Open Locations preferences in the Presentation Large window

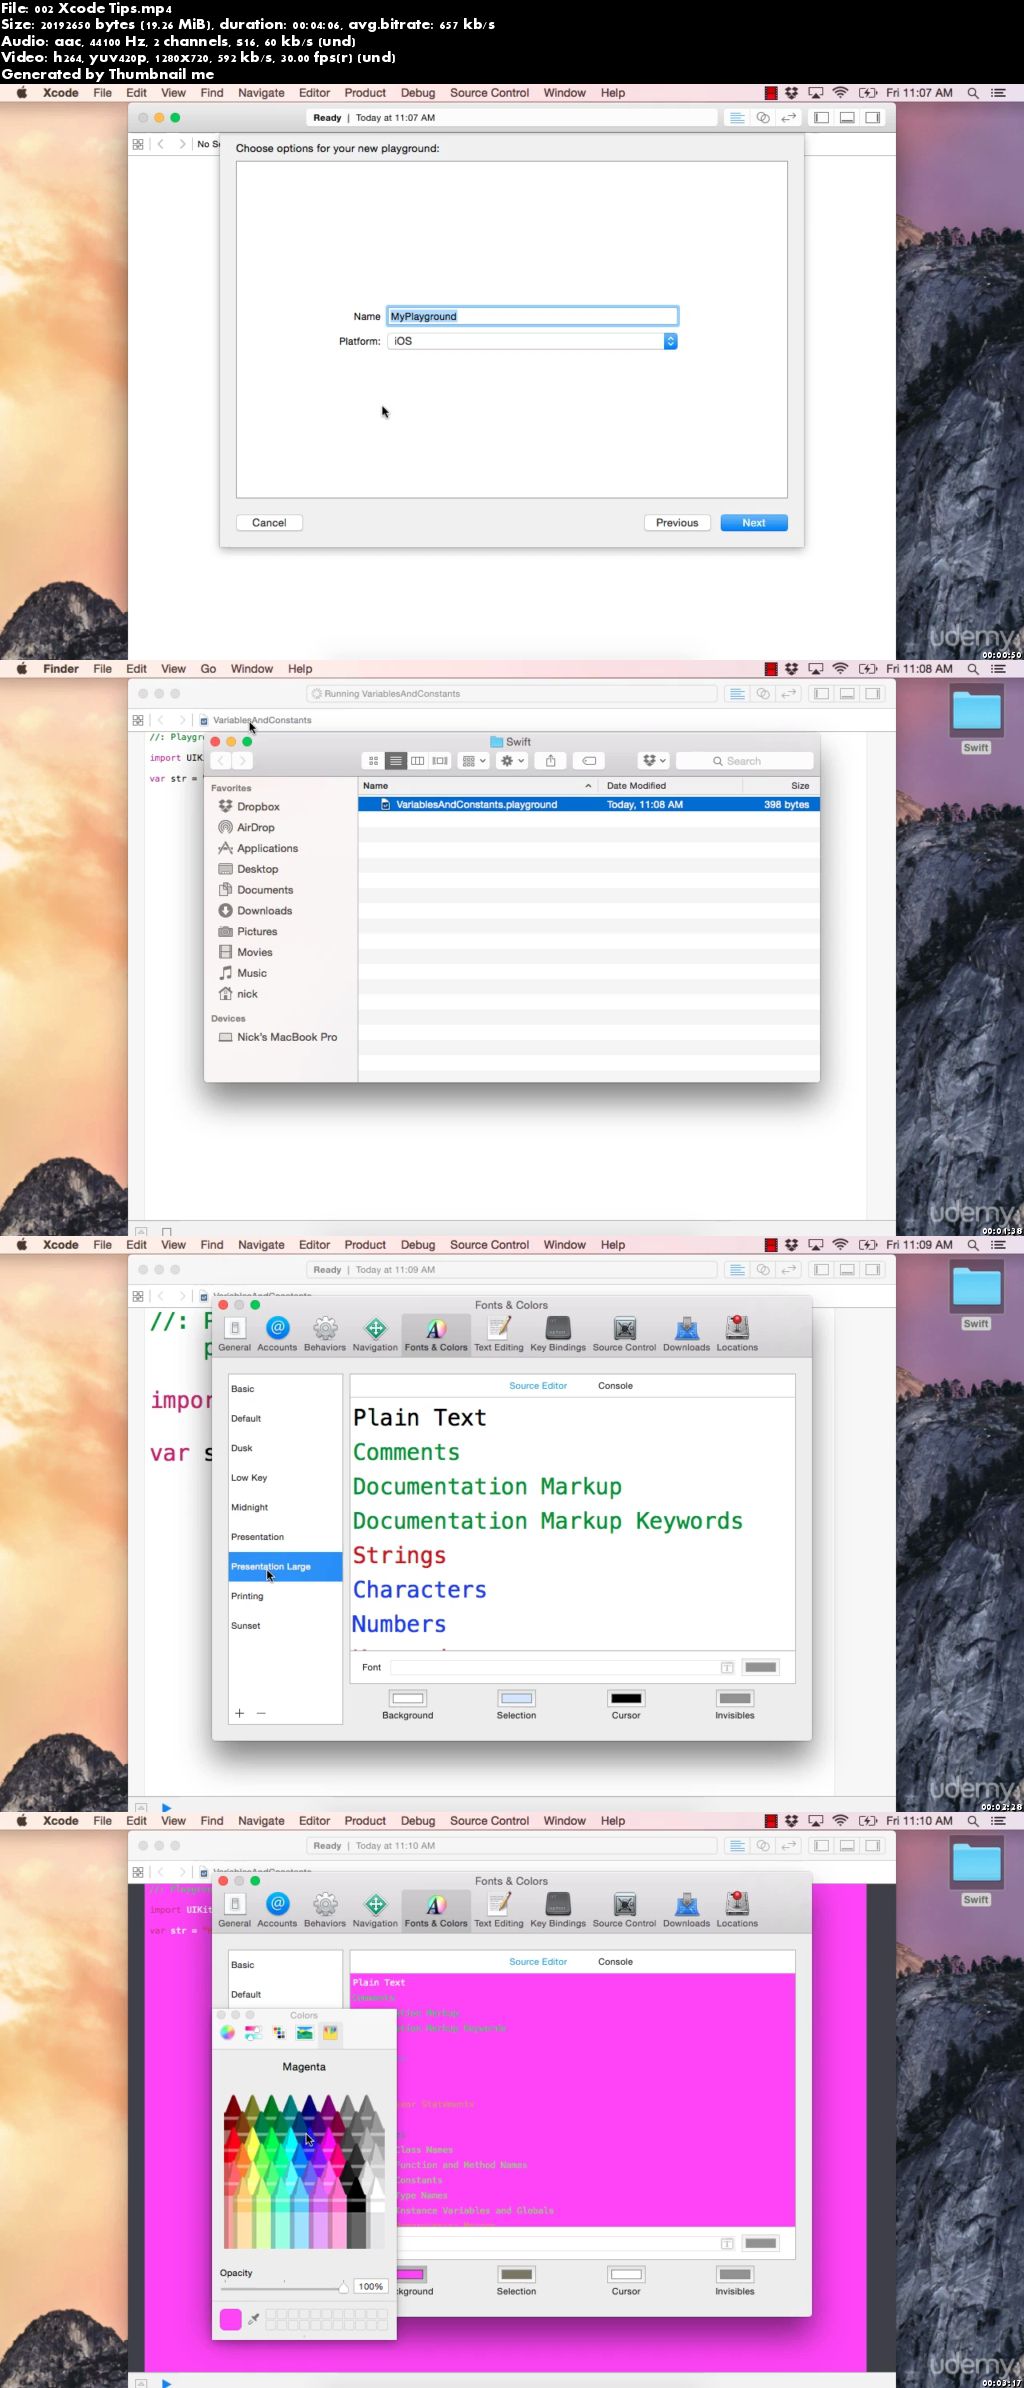pos(737,1334)
